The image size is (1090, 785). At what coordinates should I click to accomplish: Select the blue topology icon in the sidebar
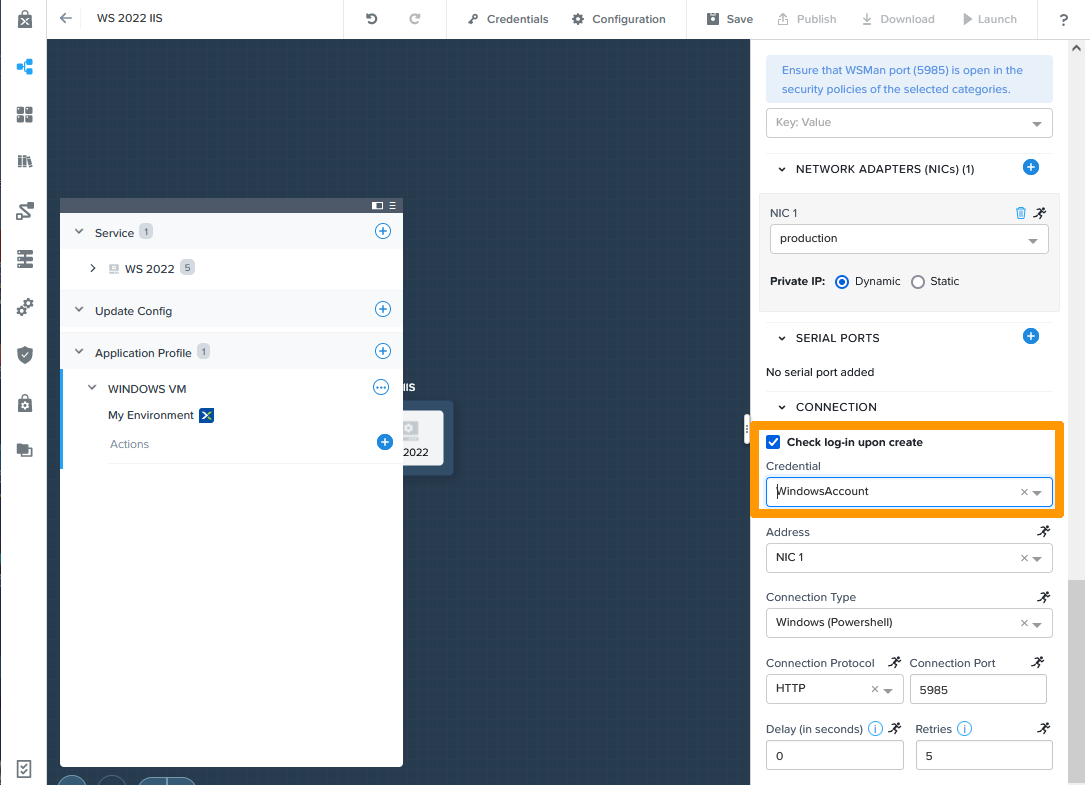[23, 67]
